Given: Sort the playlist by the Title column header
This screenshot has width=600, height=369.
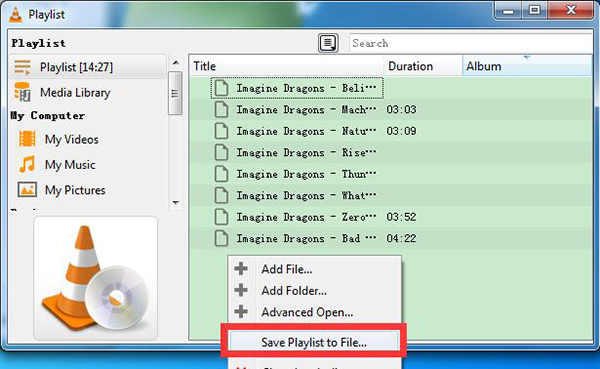Looking at the screenshot, I should (x=287, y=66).
